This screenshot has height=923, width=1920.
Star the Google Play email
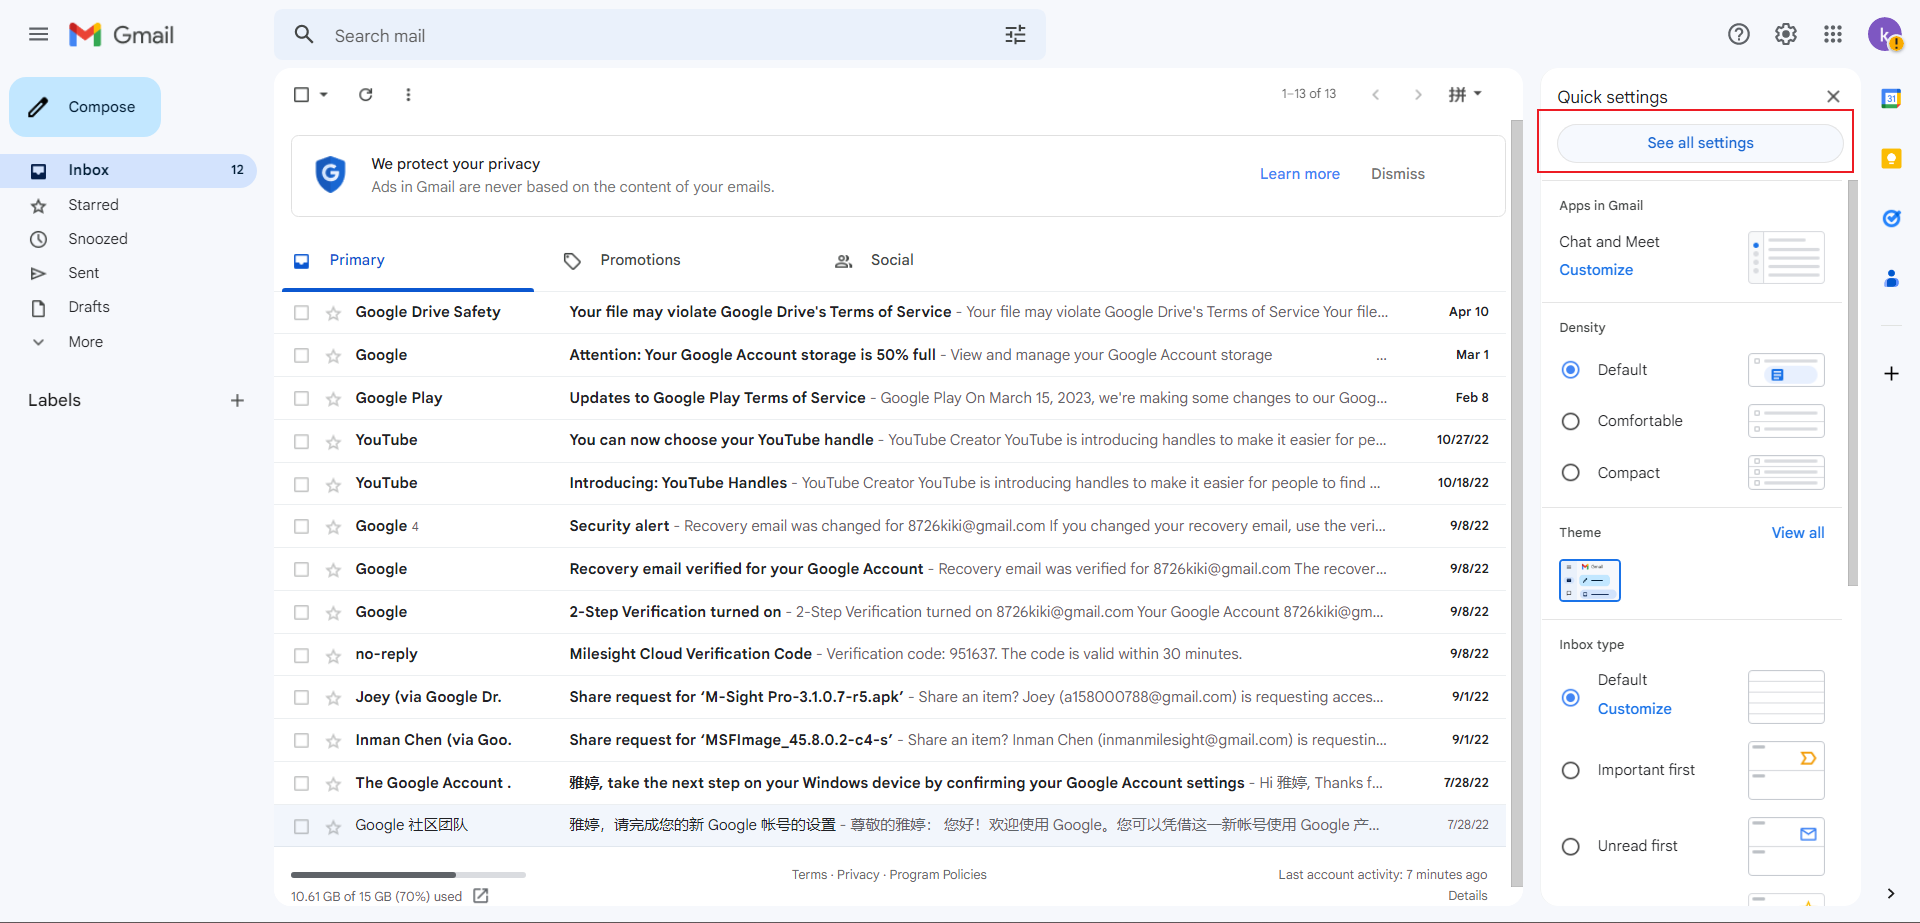pos(334,399)
